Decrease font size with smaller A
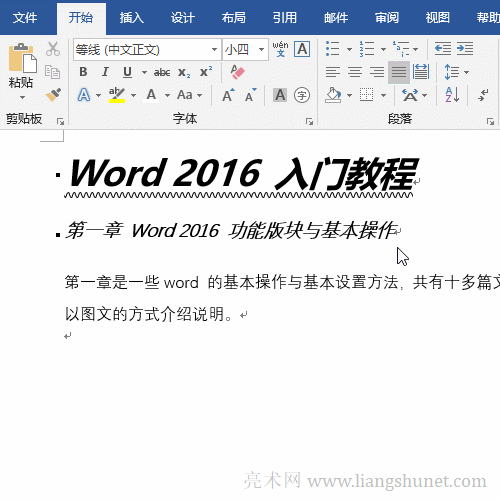 pyautogui.click(x=251, y=95)
